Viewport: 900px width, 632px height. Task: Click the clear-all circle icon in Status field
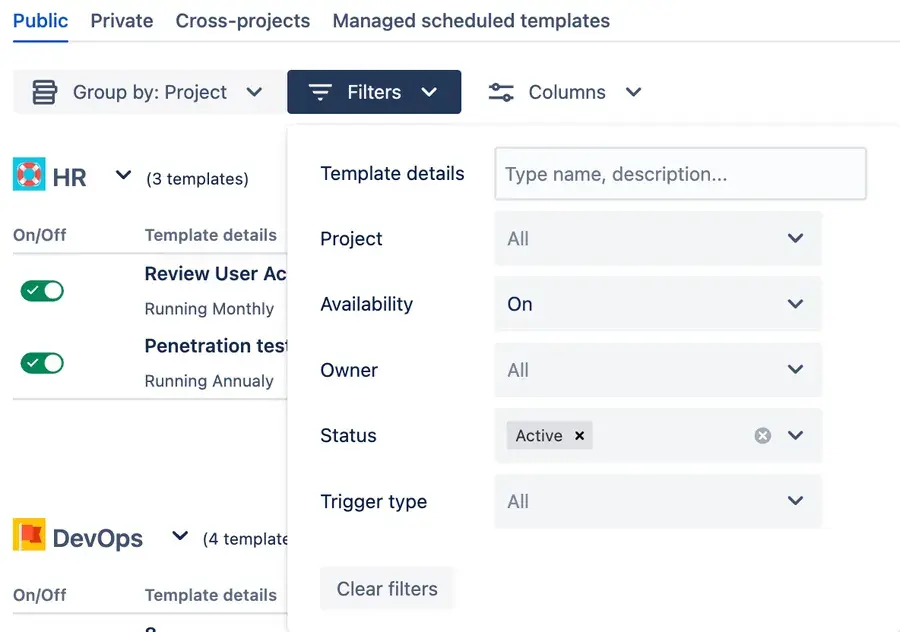762,435
